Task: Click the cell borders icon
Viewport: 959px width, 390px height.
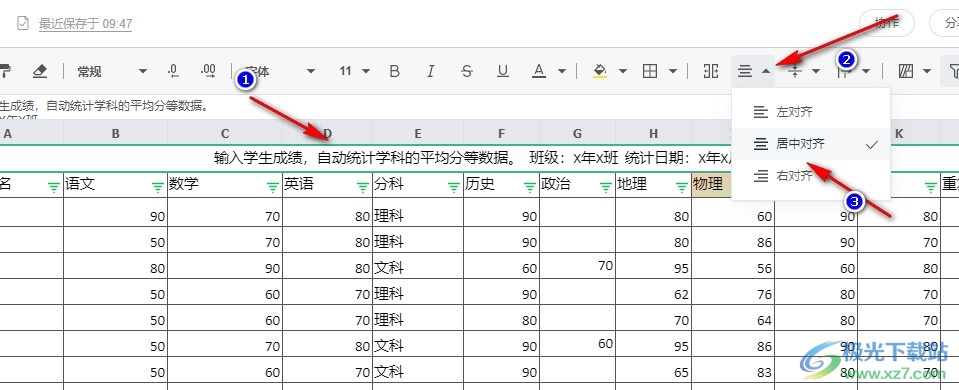Action: coord(650,72)
